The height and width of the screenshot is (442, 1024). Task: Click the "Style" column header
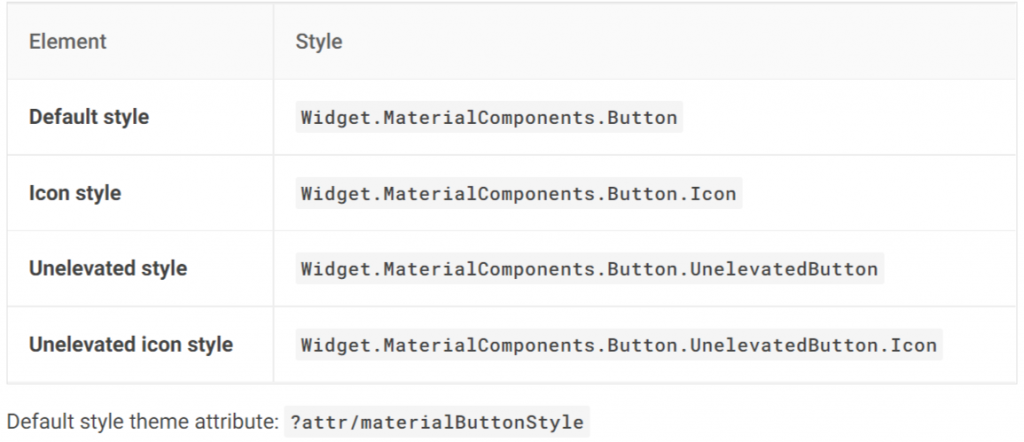[x=319, y=42]
